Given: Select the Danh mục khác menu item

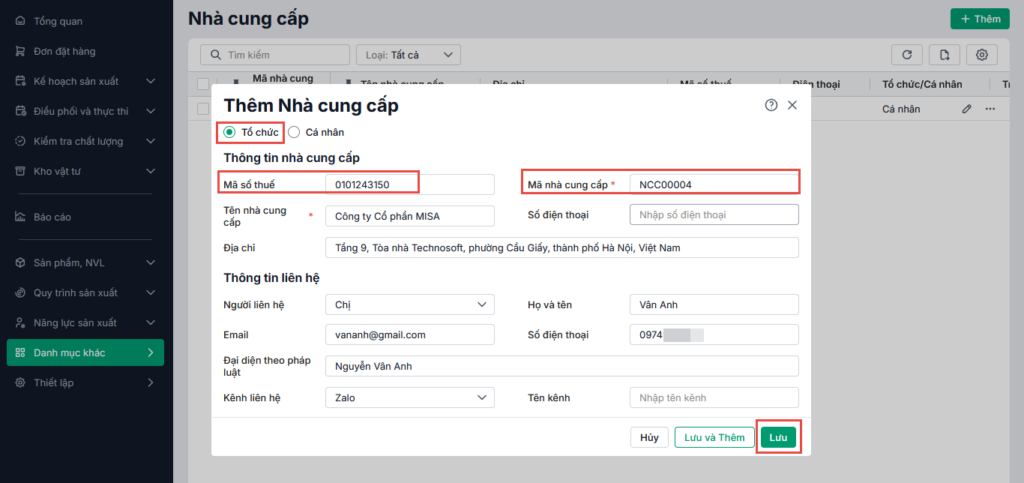Looking at the screenshot, I should 86,353.
